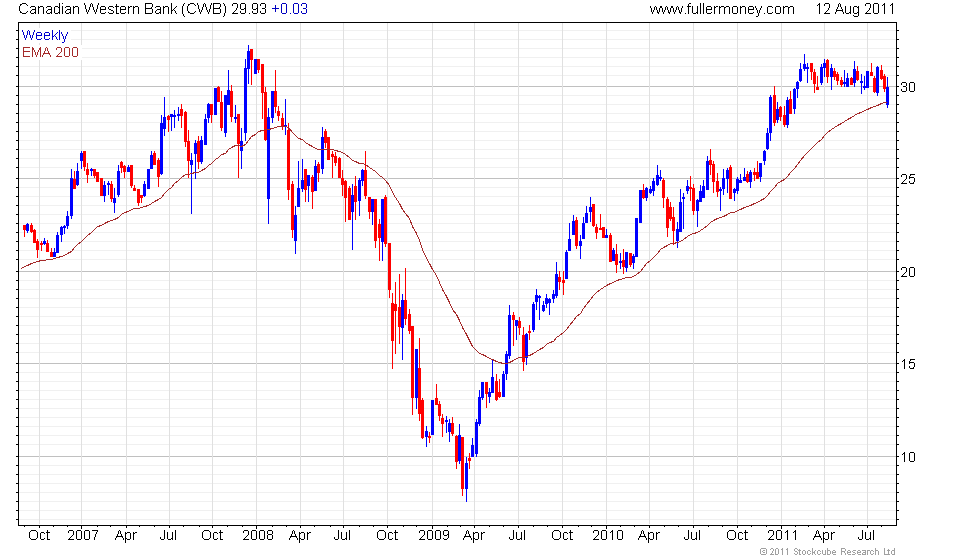
Task: Open the www.fullermoney.com link text
Action: [722, 9]
